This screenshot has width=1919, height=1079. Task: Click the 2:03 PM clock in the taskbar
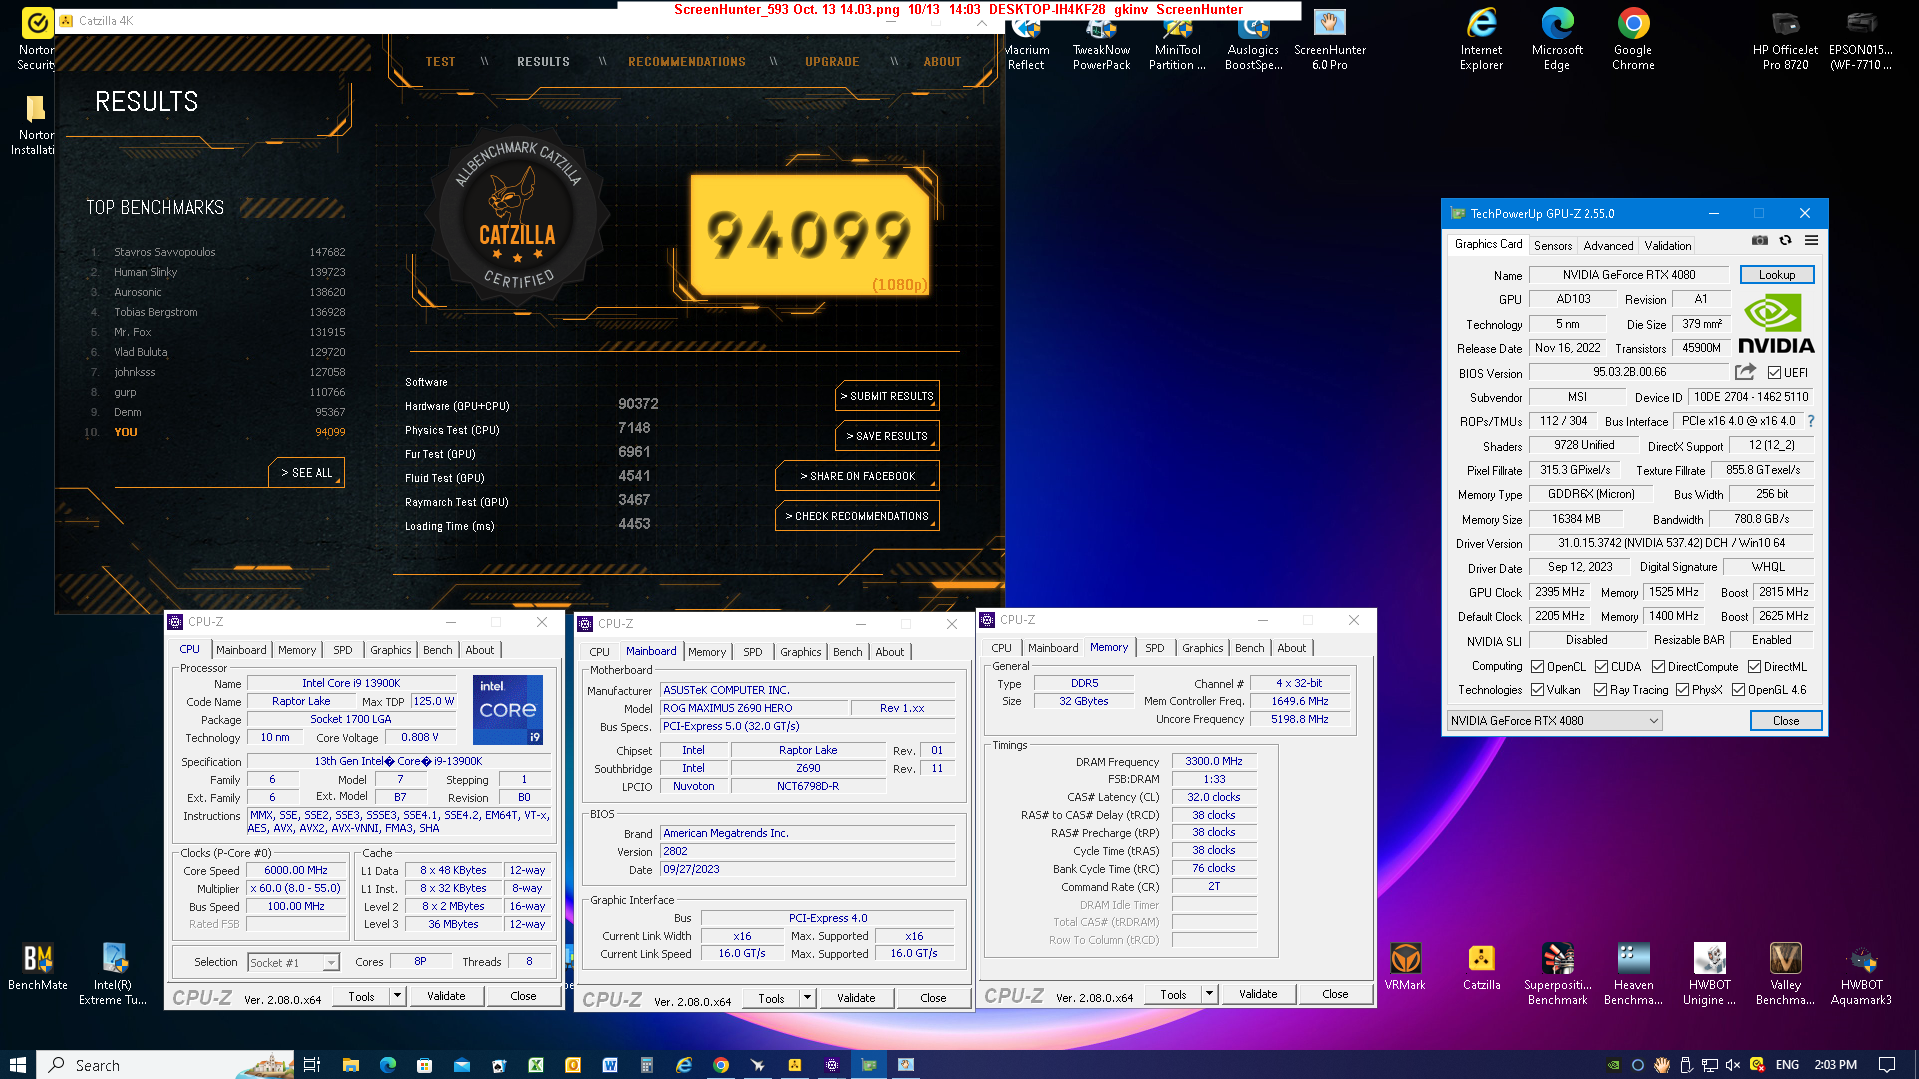[x=1835, y=1065]
